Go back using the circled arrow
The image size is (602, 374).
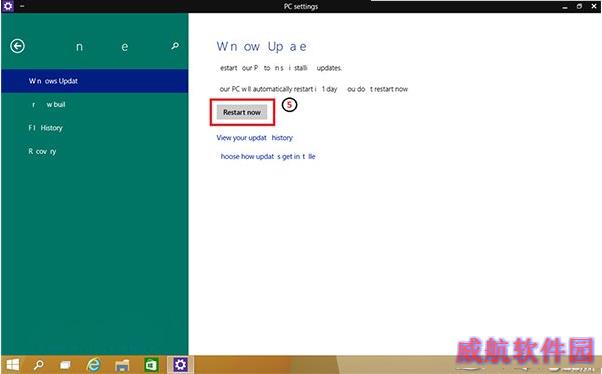(x=17, y=46)
